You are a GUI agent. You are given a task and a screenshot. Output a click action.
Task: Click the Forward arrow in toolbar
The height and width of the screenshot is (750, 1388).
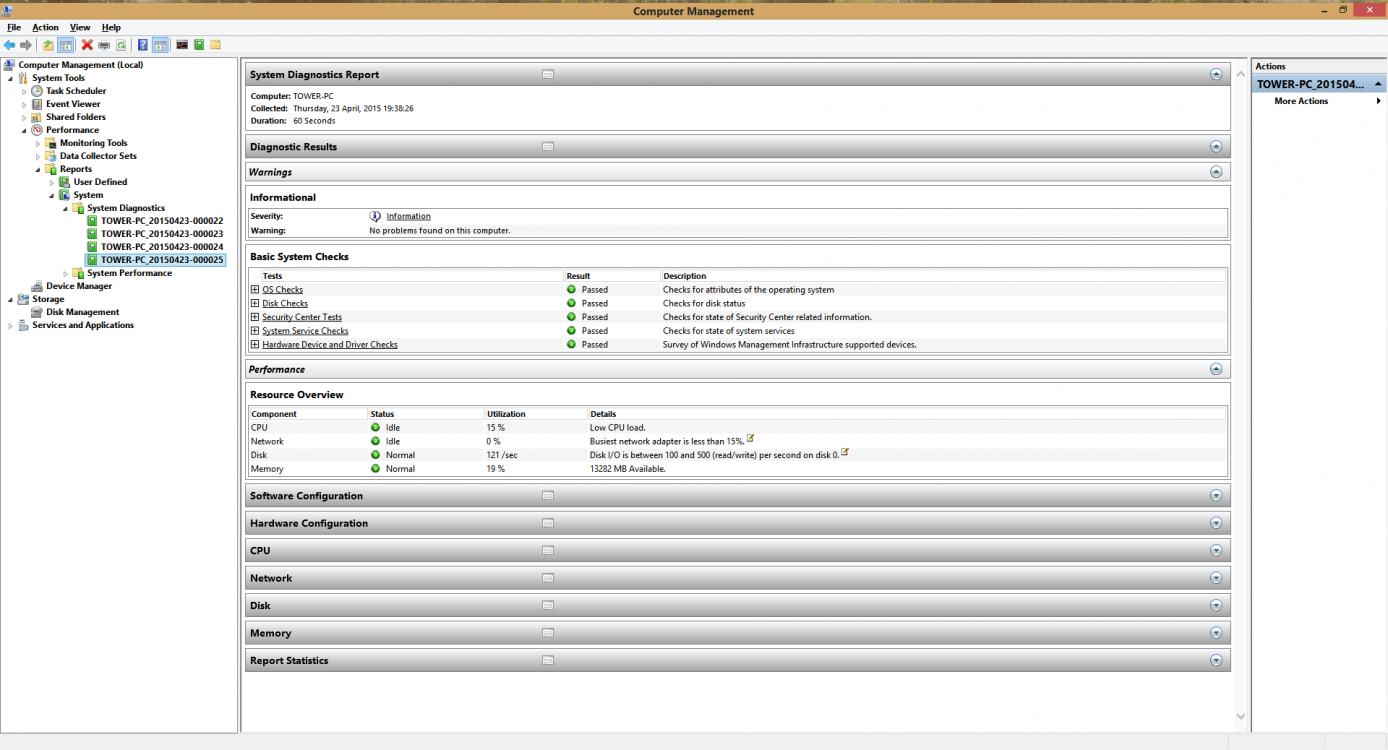[x=26, y=45]
